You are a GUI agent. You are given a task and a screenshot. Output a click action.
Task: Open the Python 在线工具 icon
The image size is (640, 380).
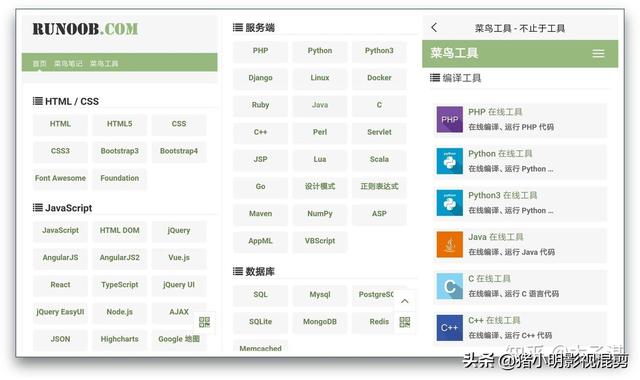pos(449,161)
